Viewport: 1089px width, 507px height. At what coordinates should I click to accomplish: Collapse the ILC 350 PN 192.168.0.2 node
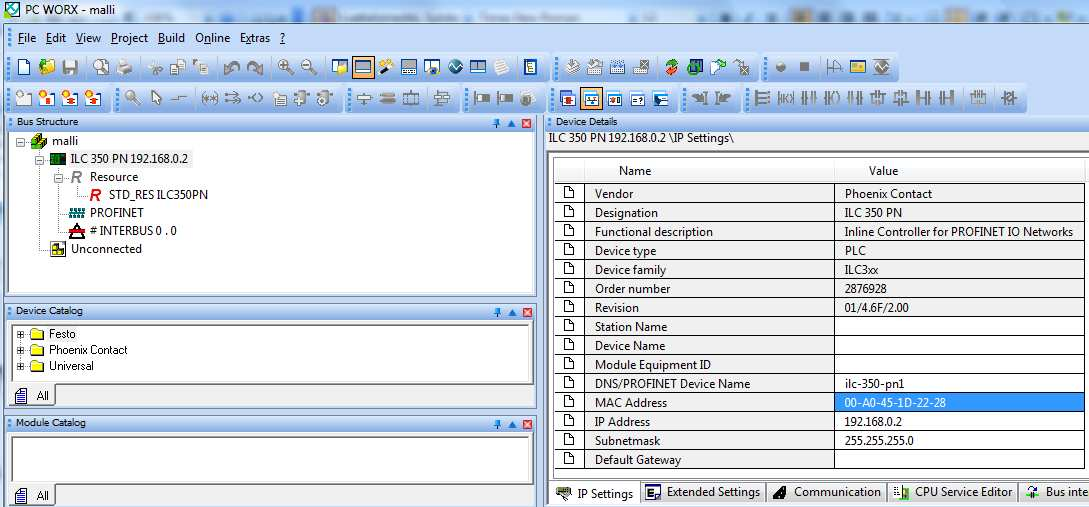[39, 159]
